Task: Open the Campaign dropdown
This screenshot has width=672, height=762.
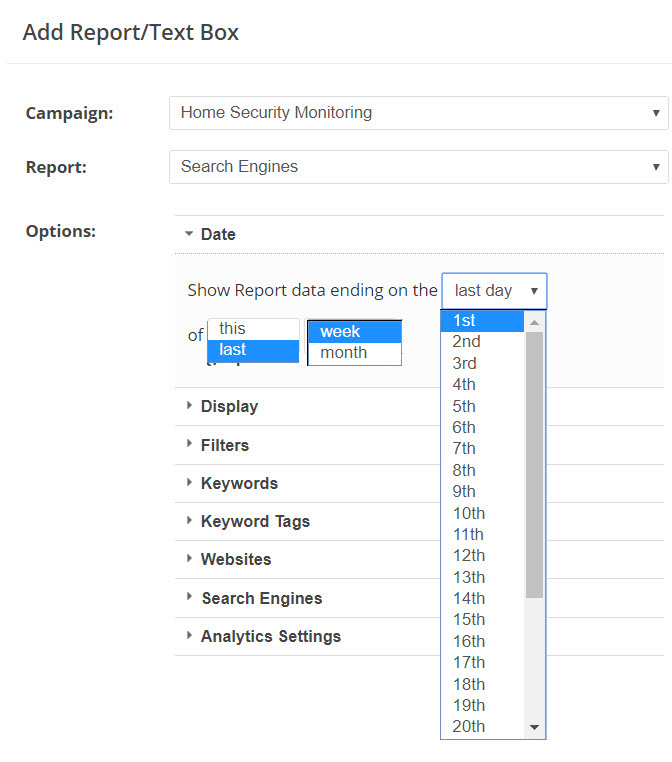Action: 418,113
